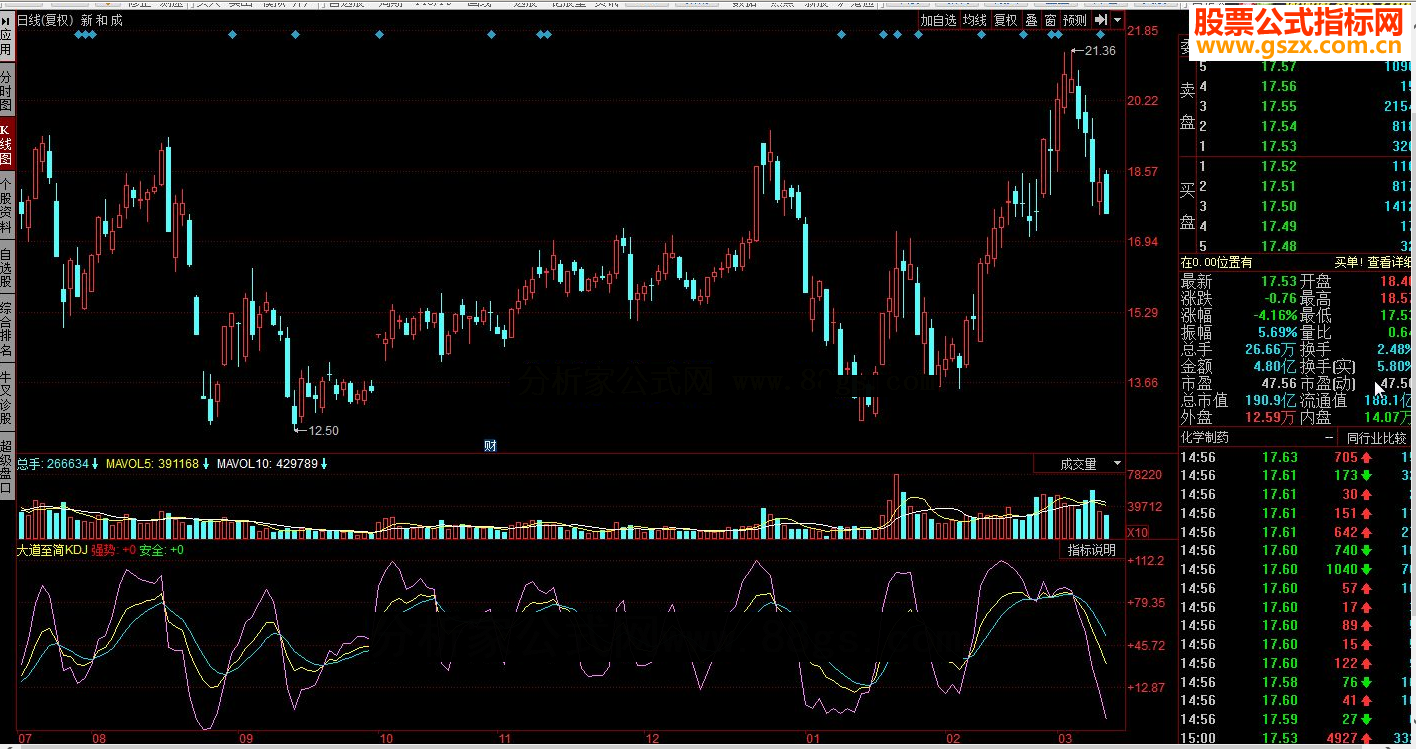Toggle the 复权 price adjustment button
The width and height of the screenshot is (1416, 749).
click(x=1005, y=20)
